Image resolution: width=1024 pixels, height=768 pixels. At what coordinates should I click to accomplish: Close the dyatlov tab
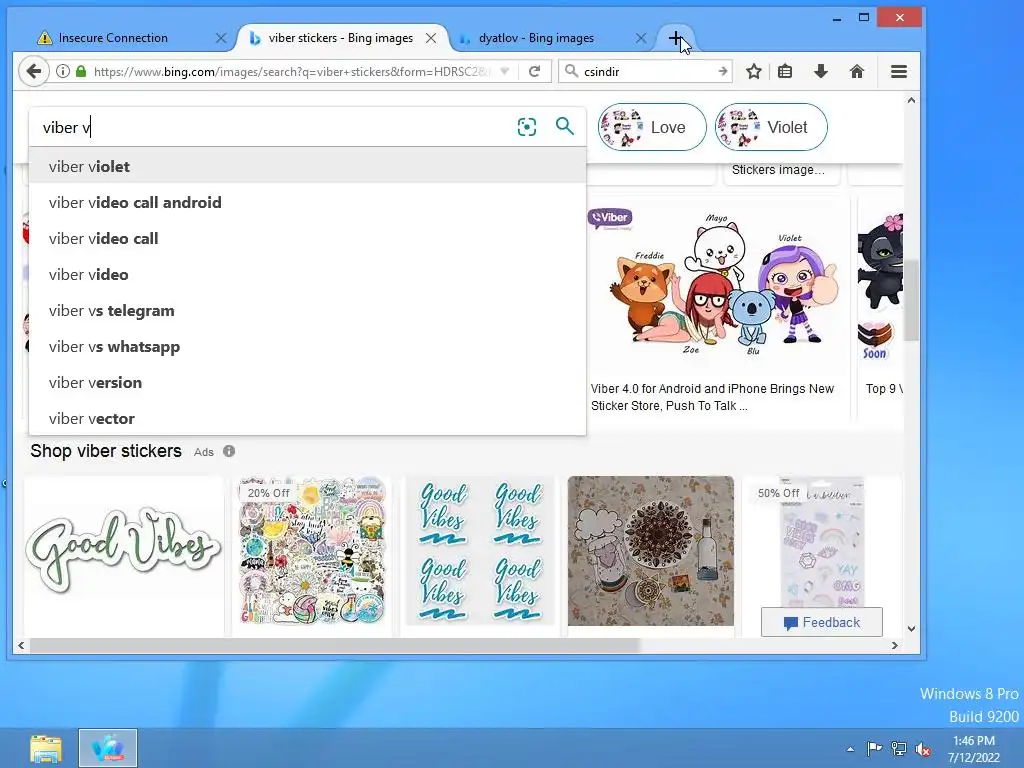click(641, 38)
